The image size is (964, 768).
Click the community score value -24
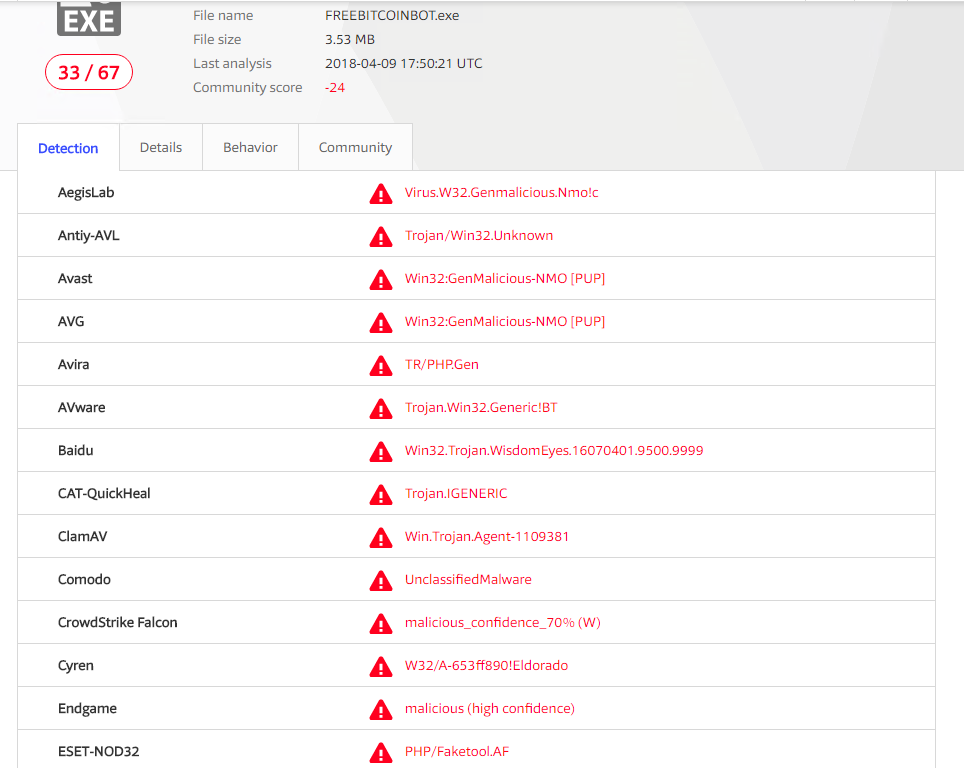click(335, 88)
